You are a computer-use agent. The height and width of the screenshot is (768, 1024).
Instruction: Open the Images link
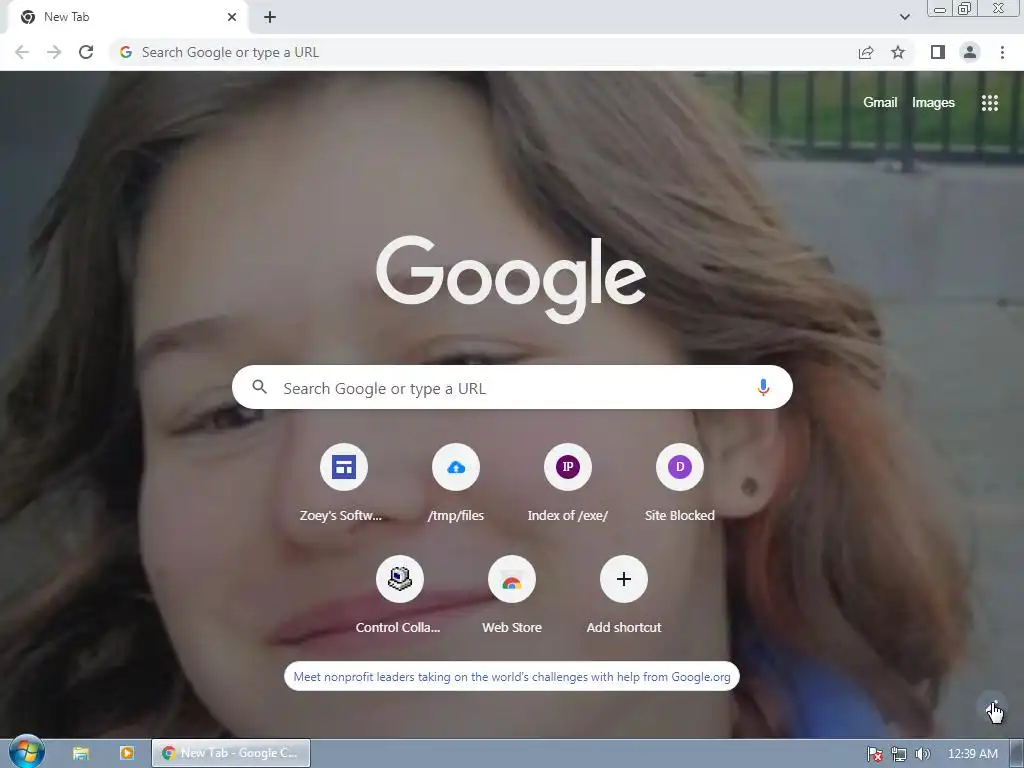(x=933, y=103)
